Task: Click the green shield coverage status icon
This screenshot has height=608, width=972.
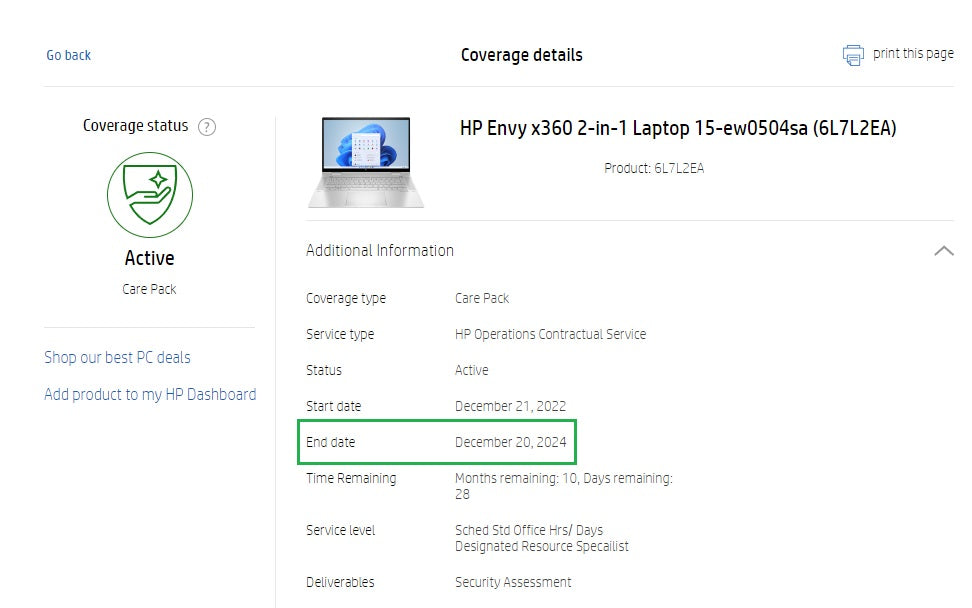Action: pos(150,195)
